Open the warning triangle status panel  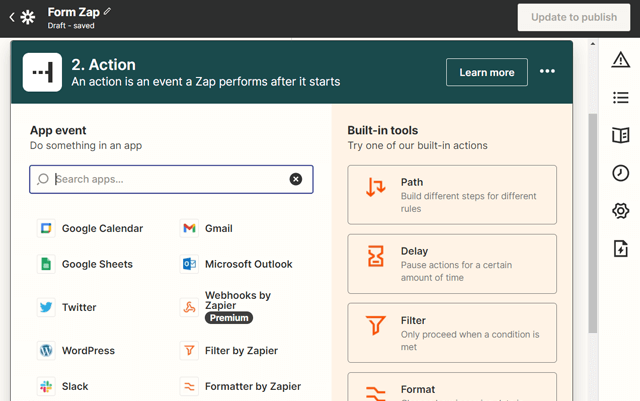pos(620,60)
